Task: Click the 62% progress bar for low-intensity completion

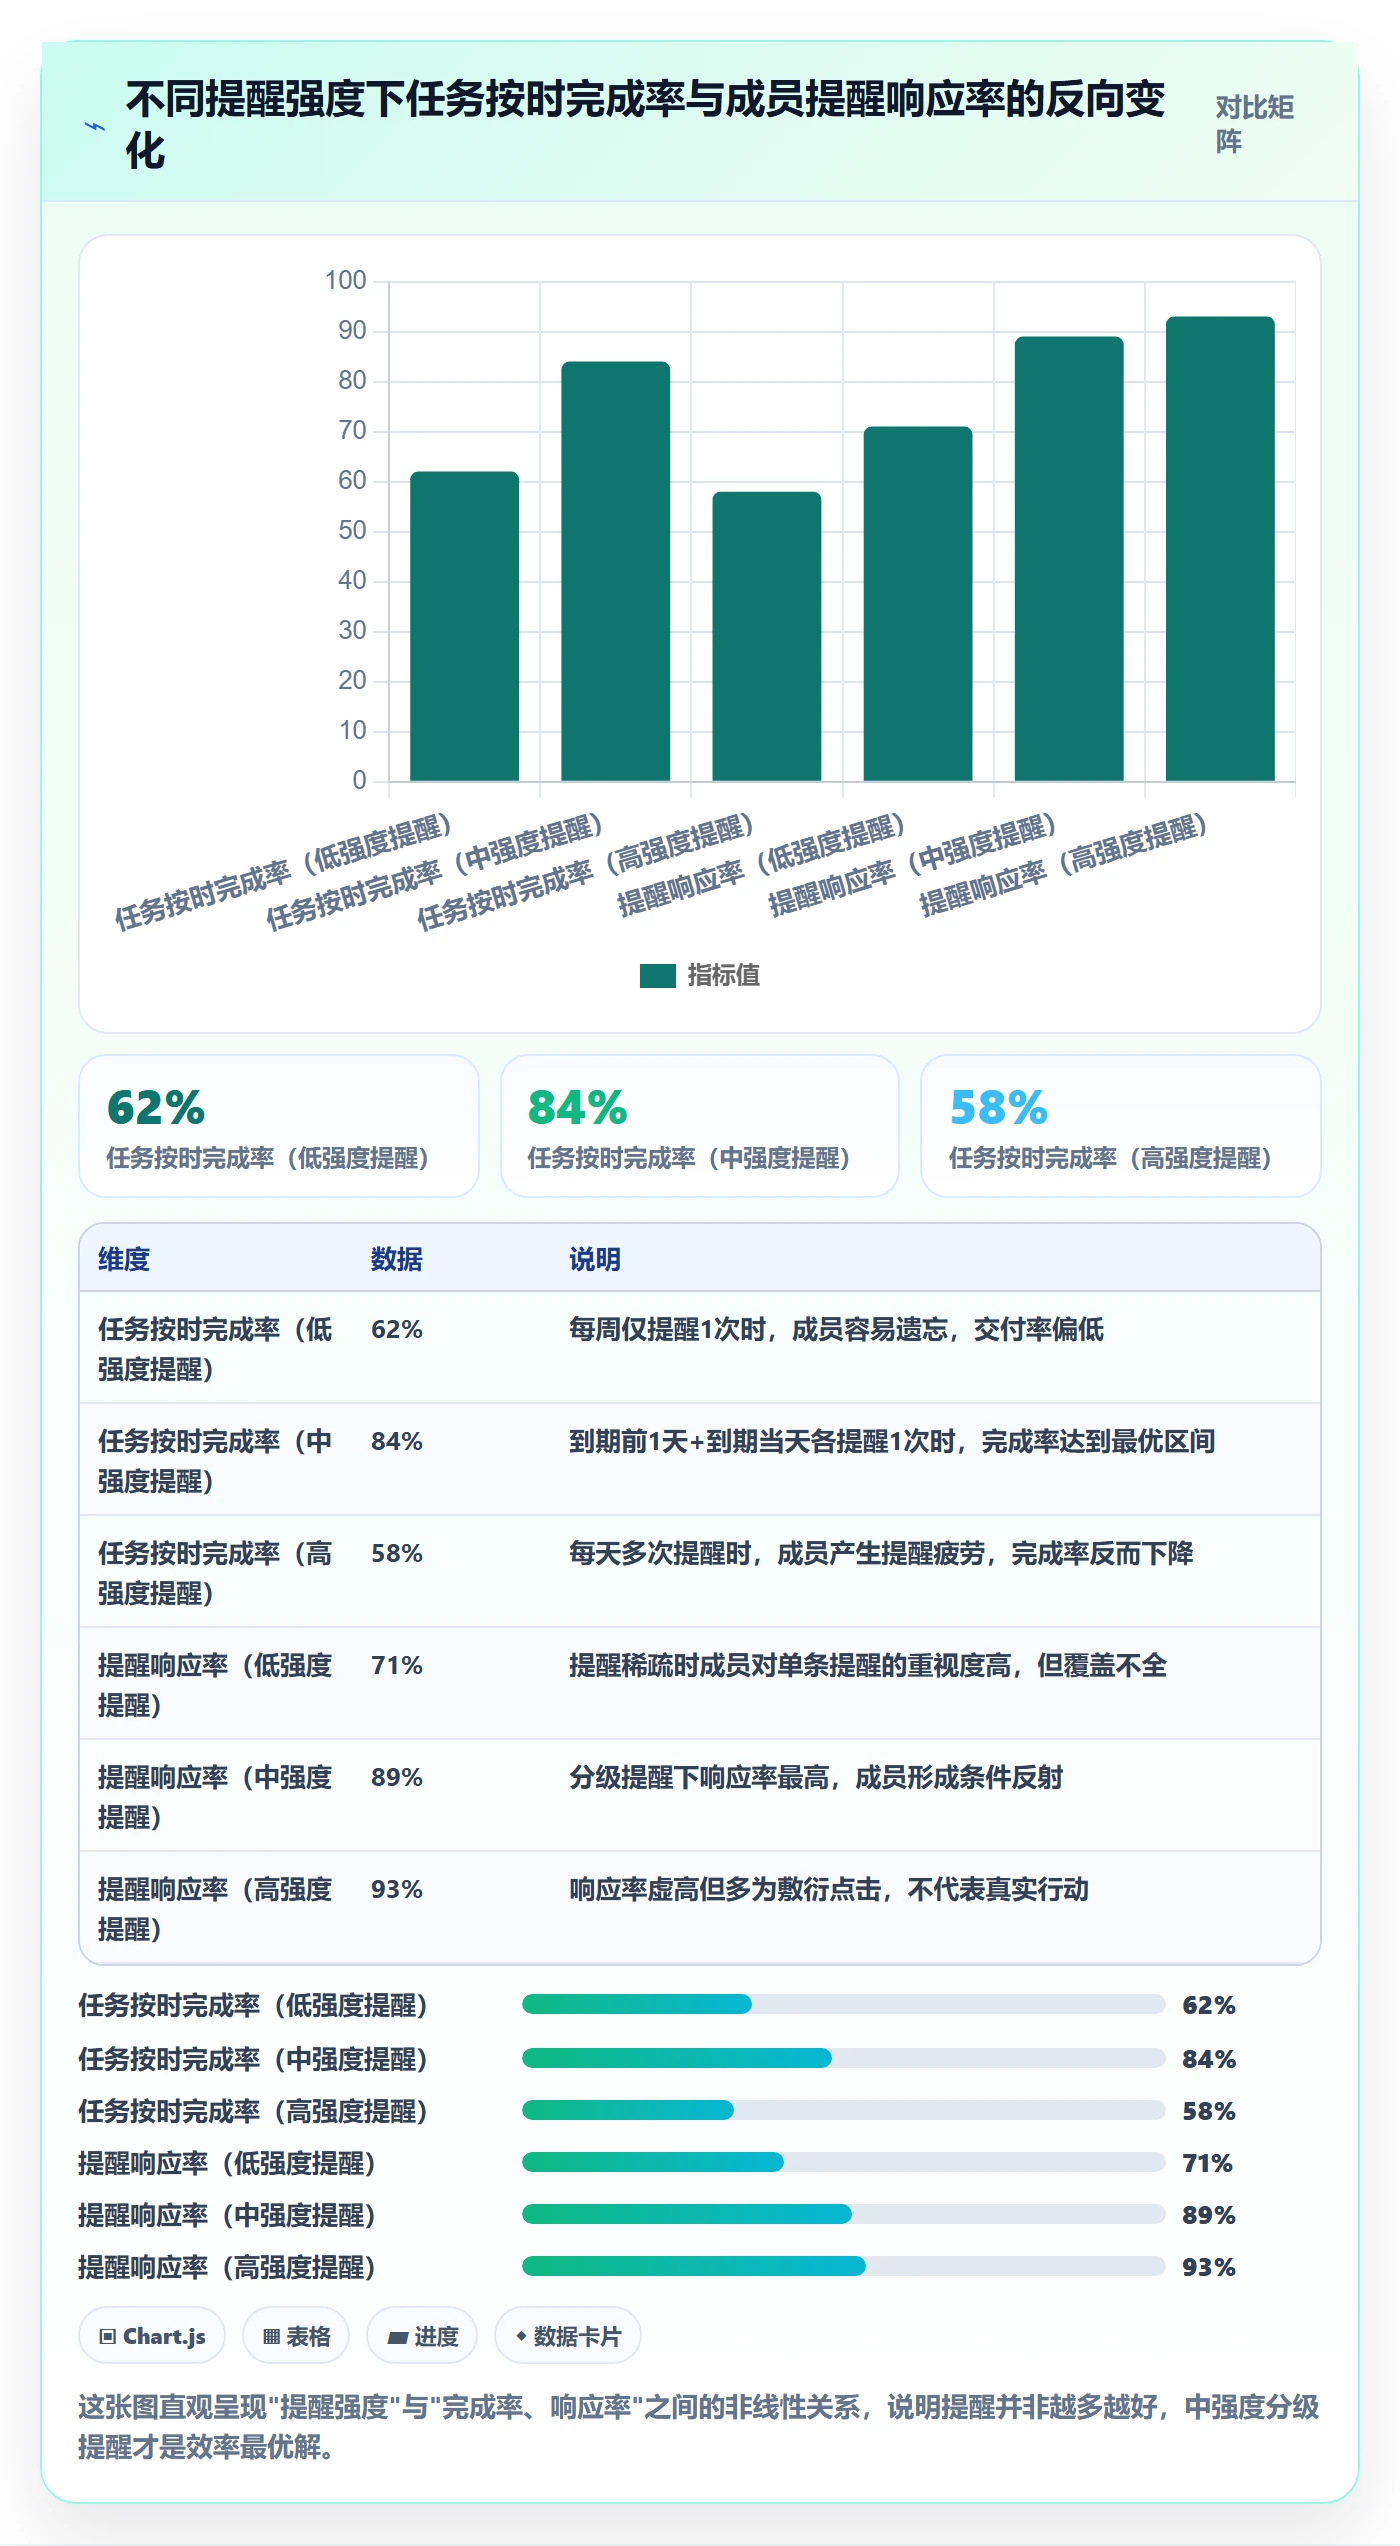Action: [x=843, y=2004]
